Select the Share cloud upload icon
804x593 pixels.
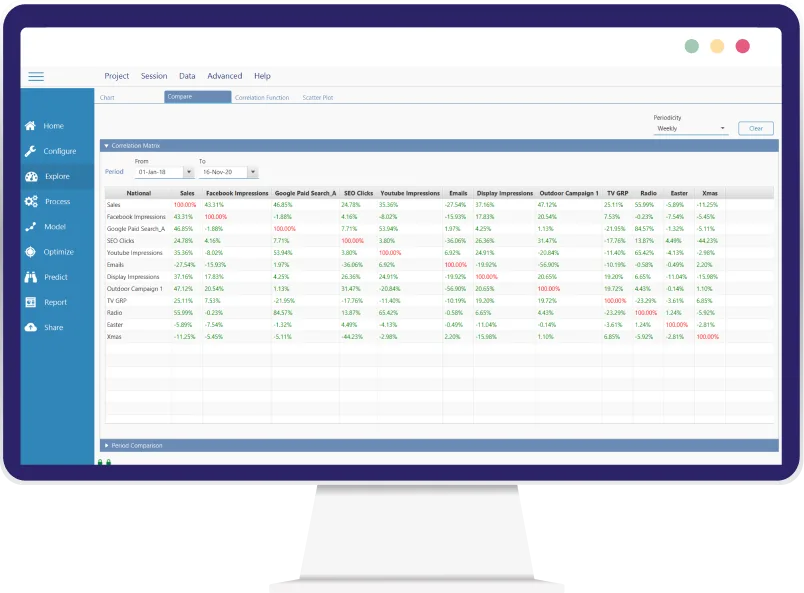[x=31, y=327]
